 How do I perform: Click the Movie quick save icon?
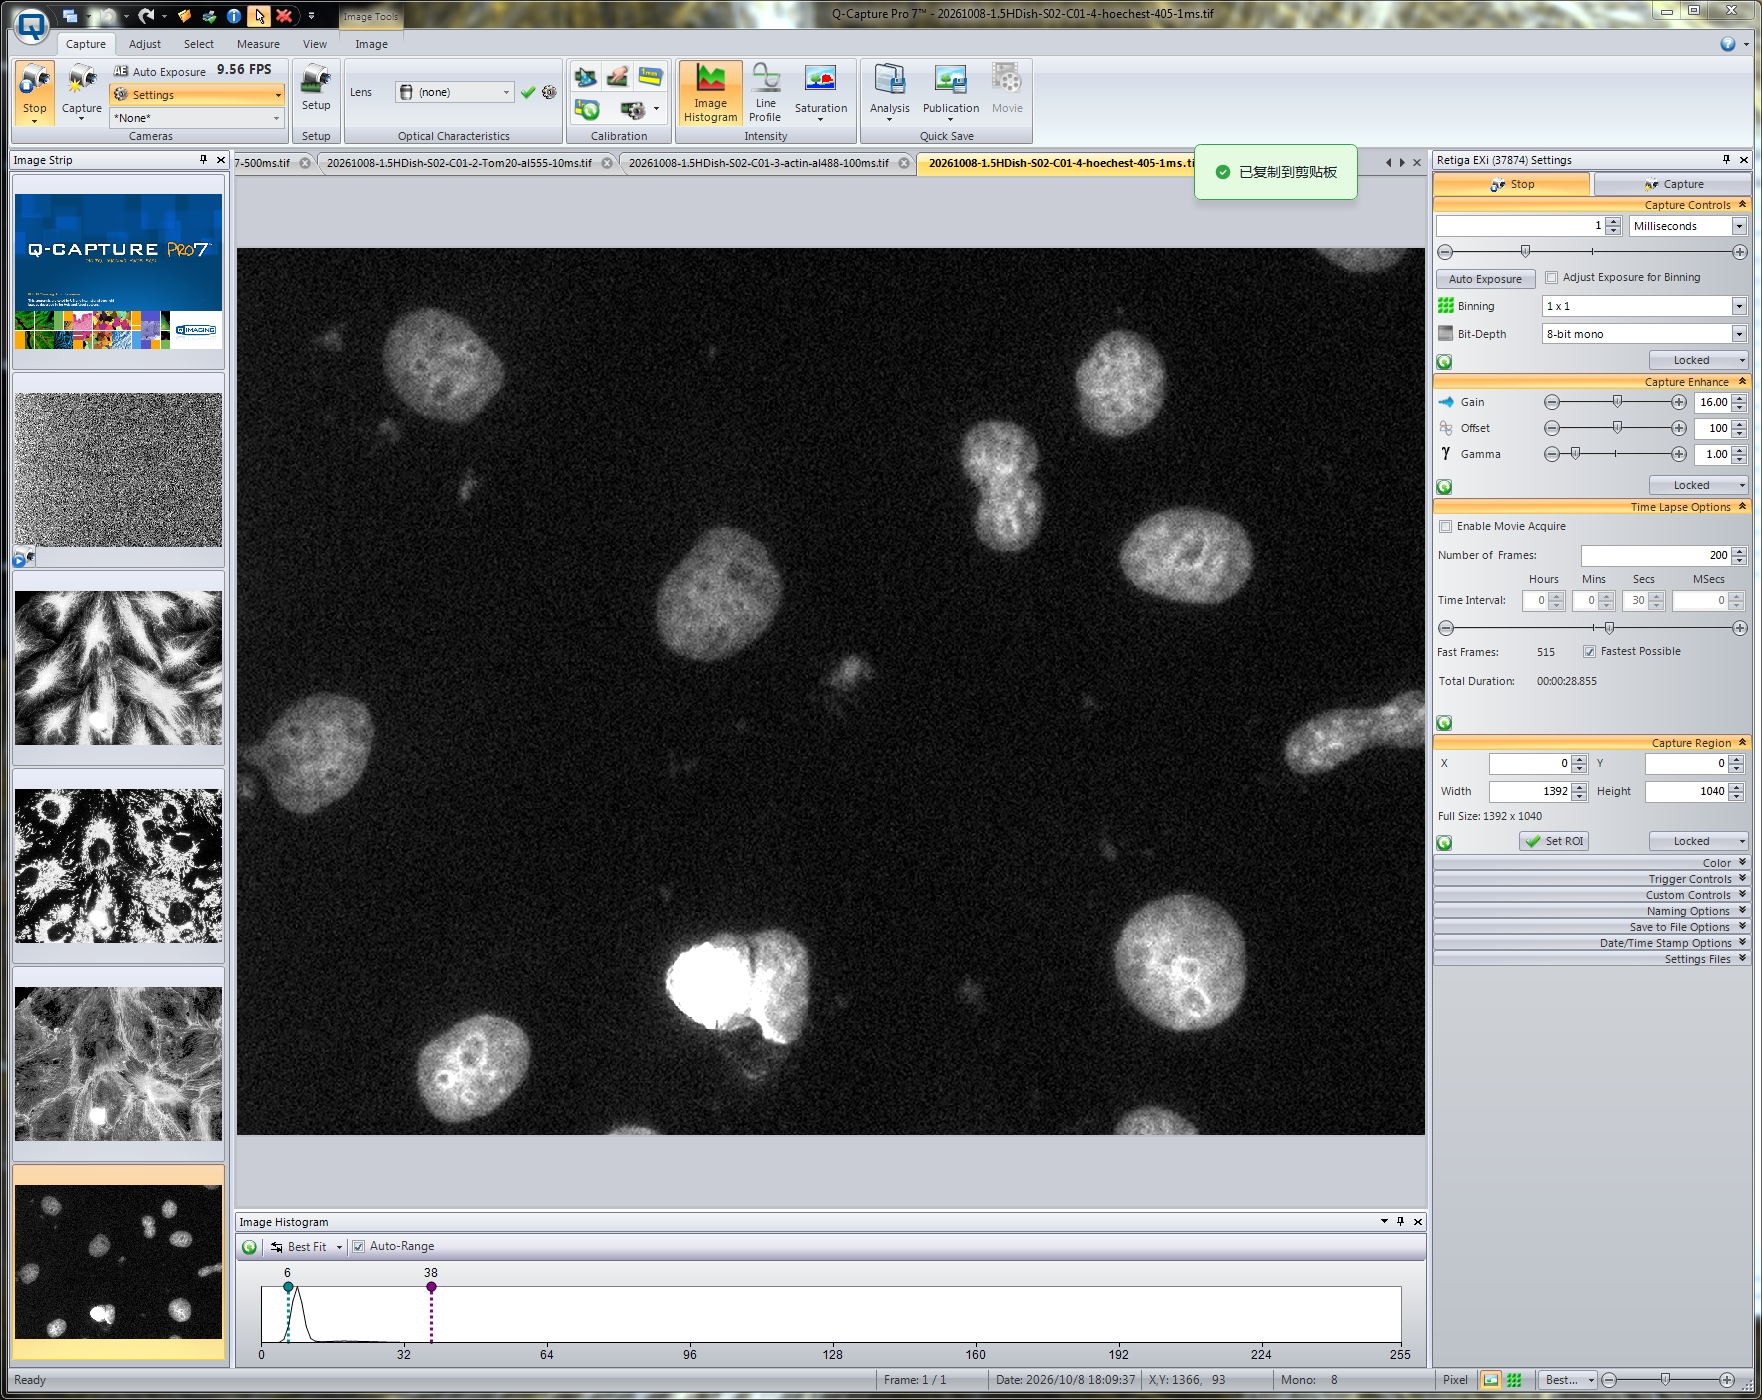1007,90
